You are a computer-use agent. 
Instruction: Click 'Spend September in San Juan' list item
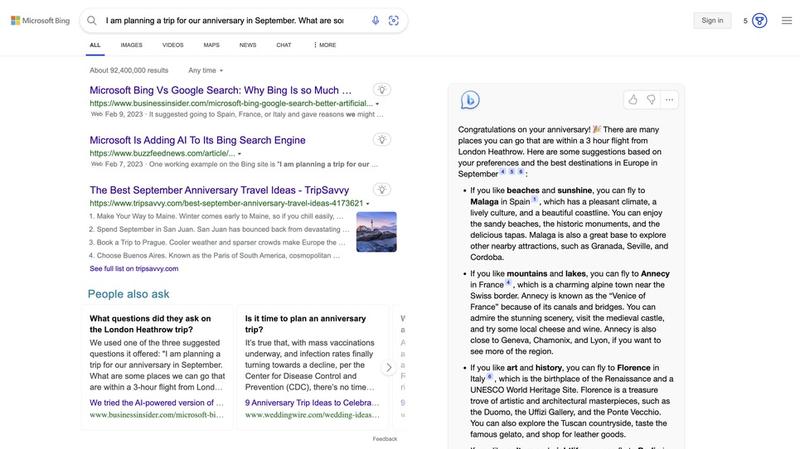219,230
